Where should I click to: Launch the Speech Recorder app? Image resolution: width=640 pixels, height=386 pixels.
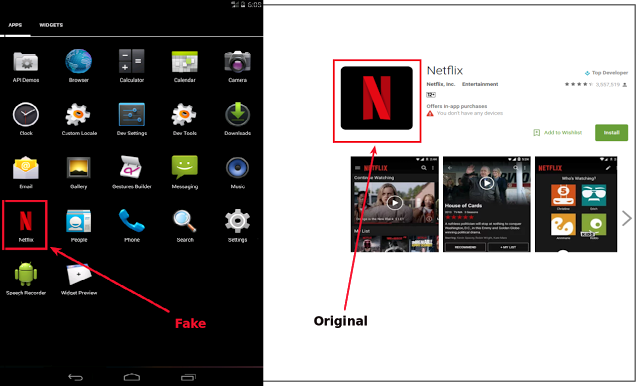click(x=26, y=278)
